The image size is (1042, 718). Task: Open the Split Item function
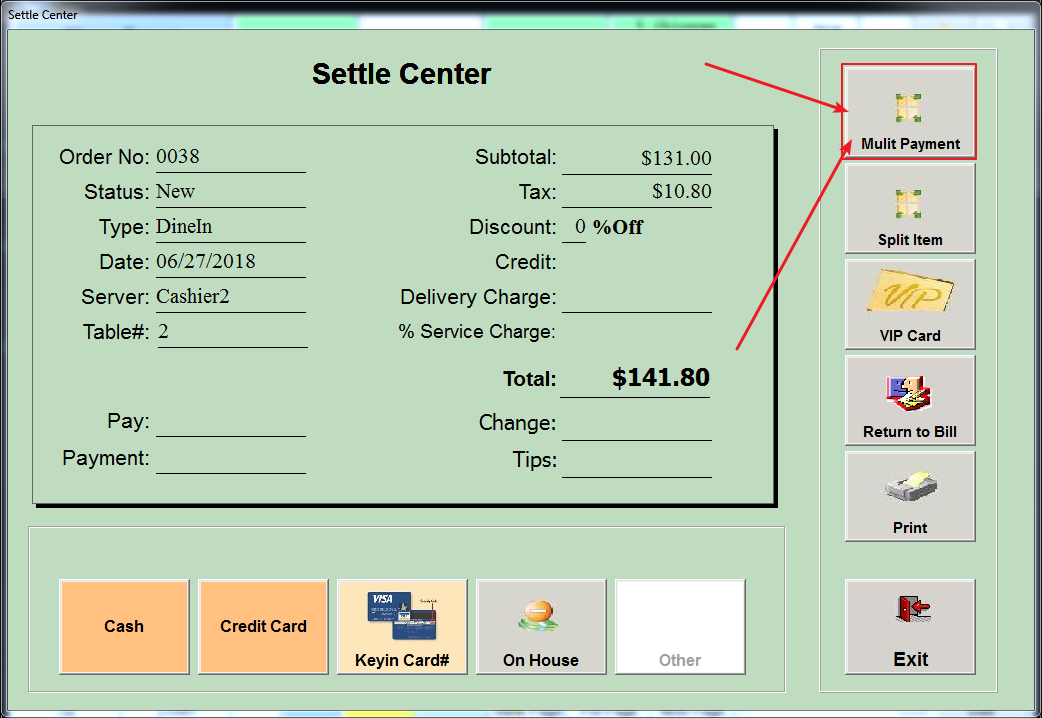pos(910,208)
